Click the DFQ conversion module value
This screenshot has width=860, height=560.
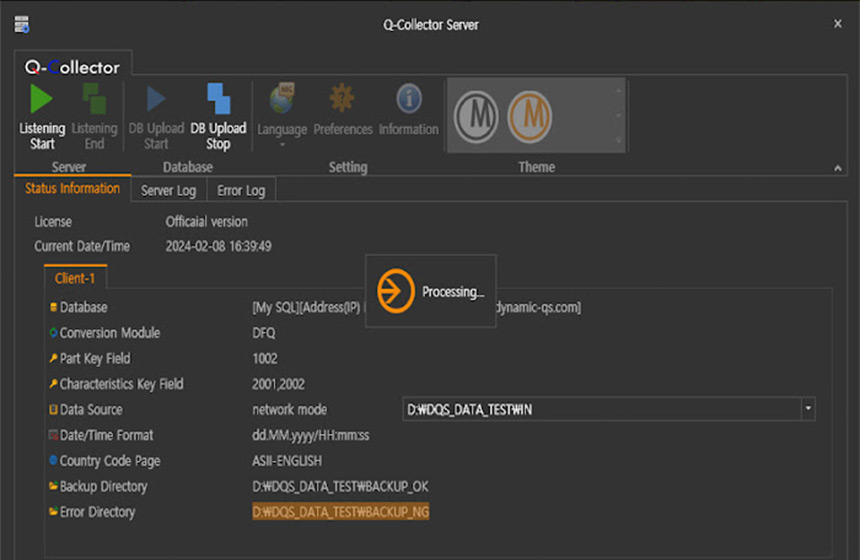point(264,333)
